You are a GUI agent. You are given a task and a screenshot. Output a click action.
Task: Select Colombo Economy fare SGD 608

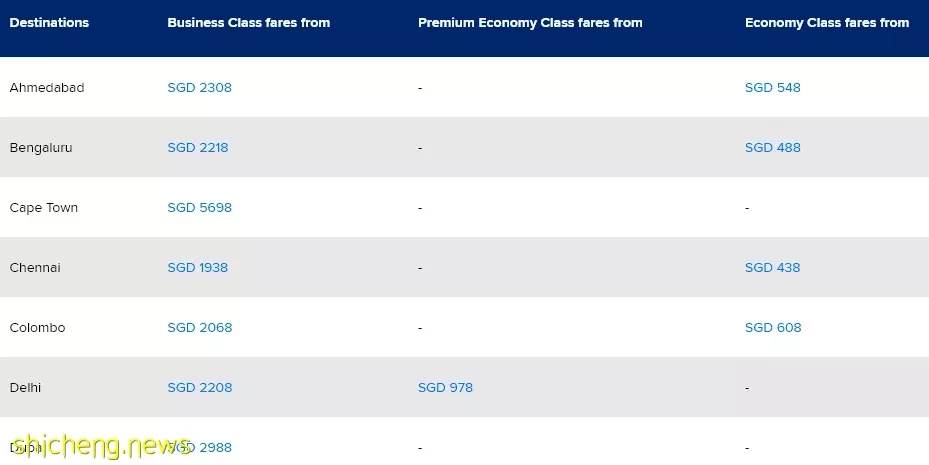pyautogui.click(x=773, y=328)
